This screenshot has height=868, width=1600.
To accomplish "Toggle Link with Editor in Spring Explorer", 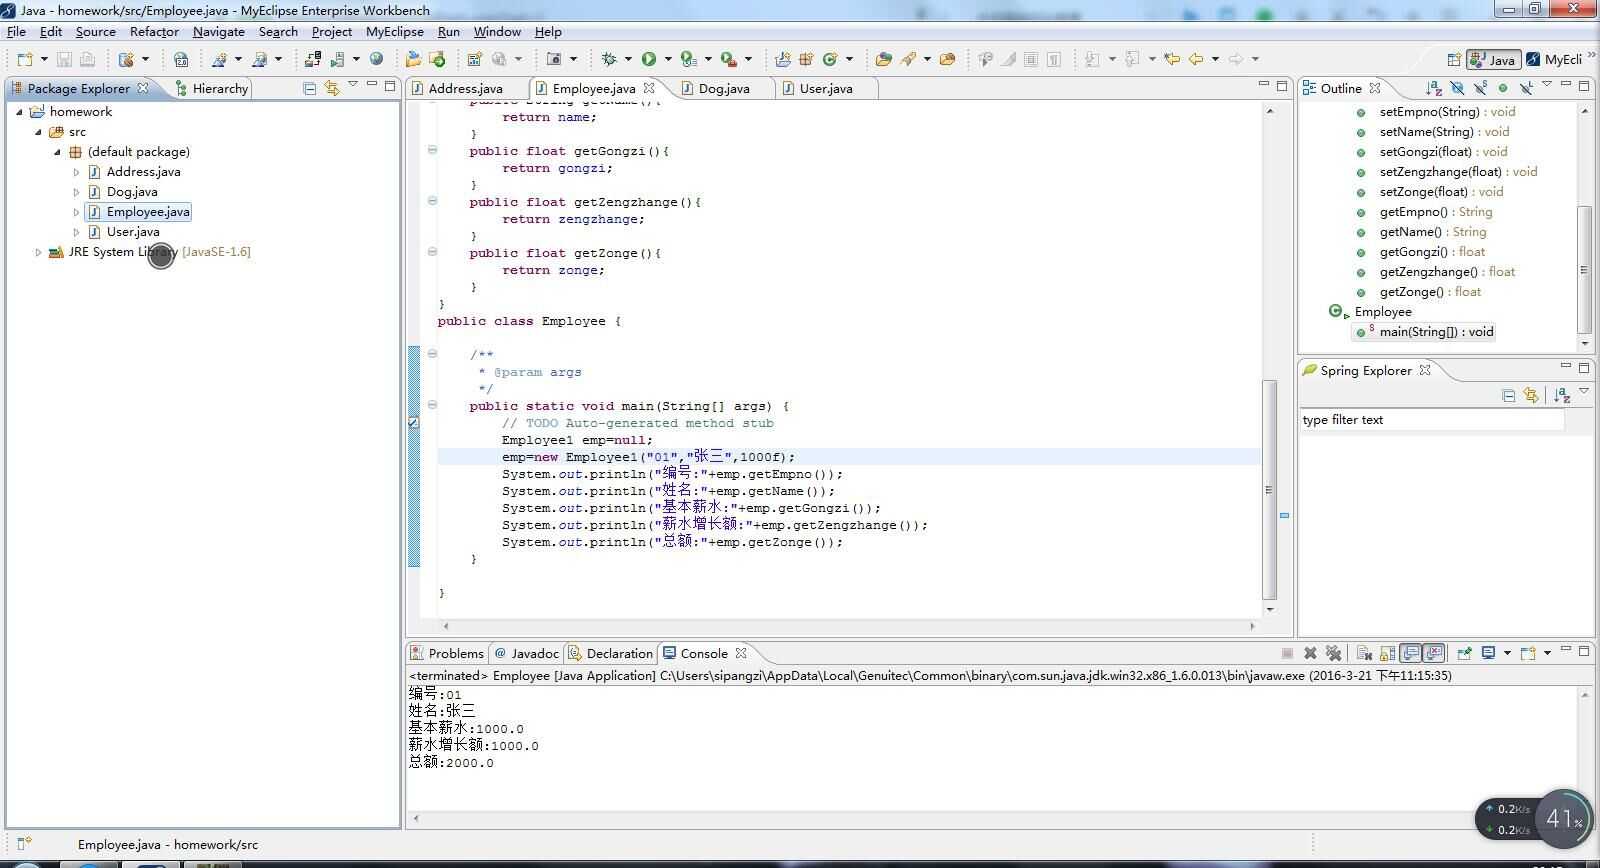I will point(1531,396).
